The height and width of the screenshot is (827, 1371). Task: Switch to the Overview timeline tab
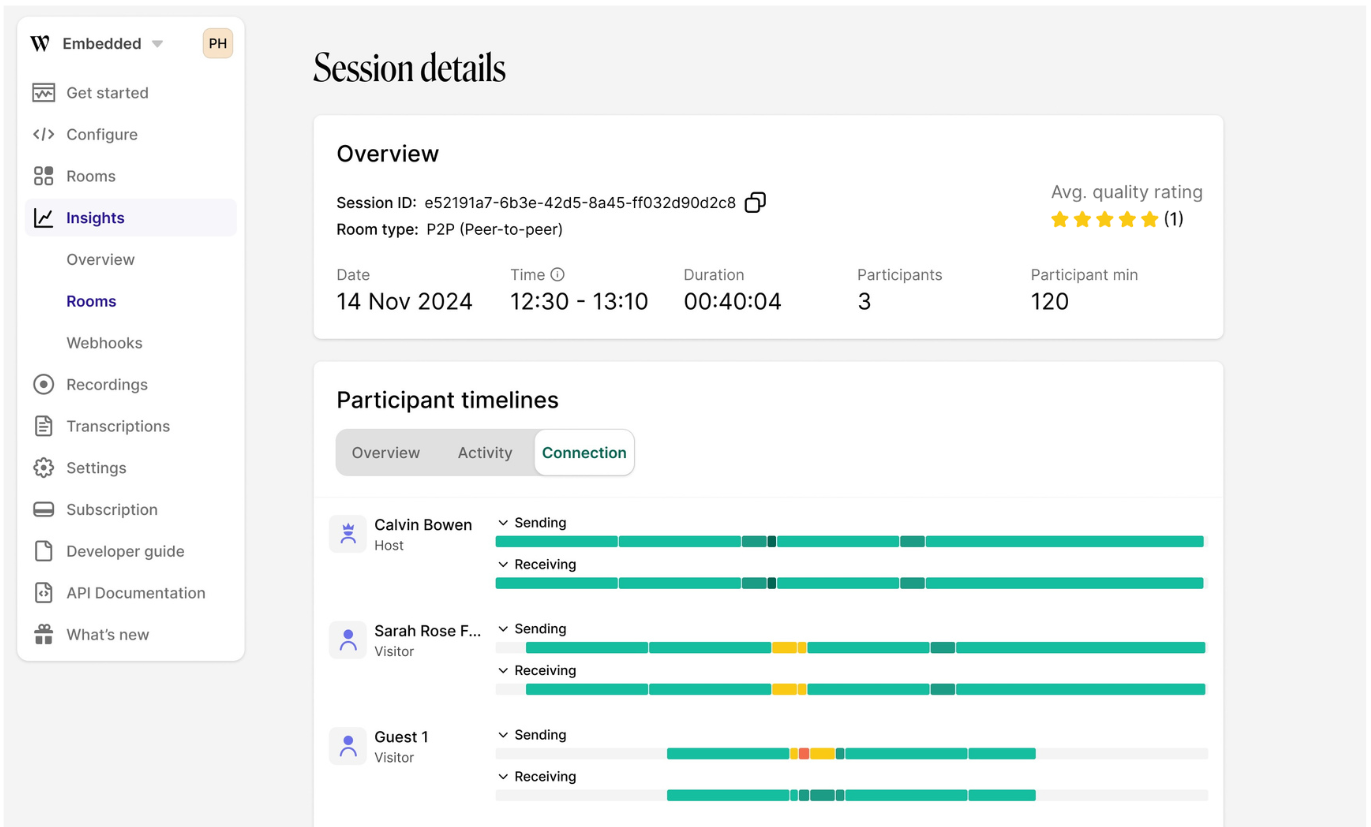pyautogui.click(x=386, y=453)
